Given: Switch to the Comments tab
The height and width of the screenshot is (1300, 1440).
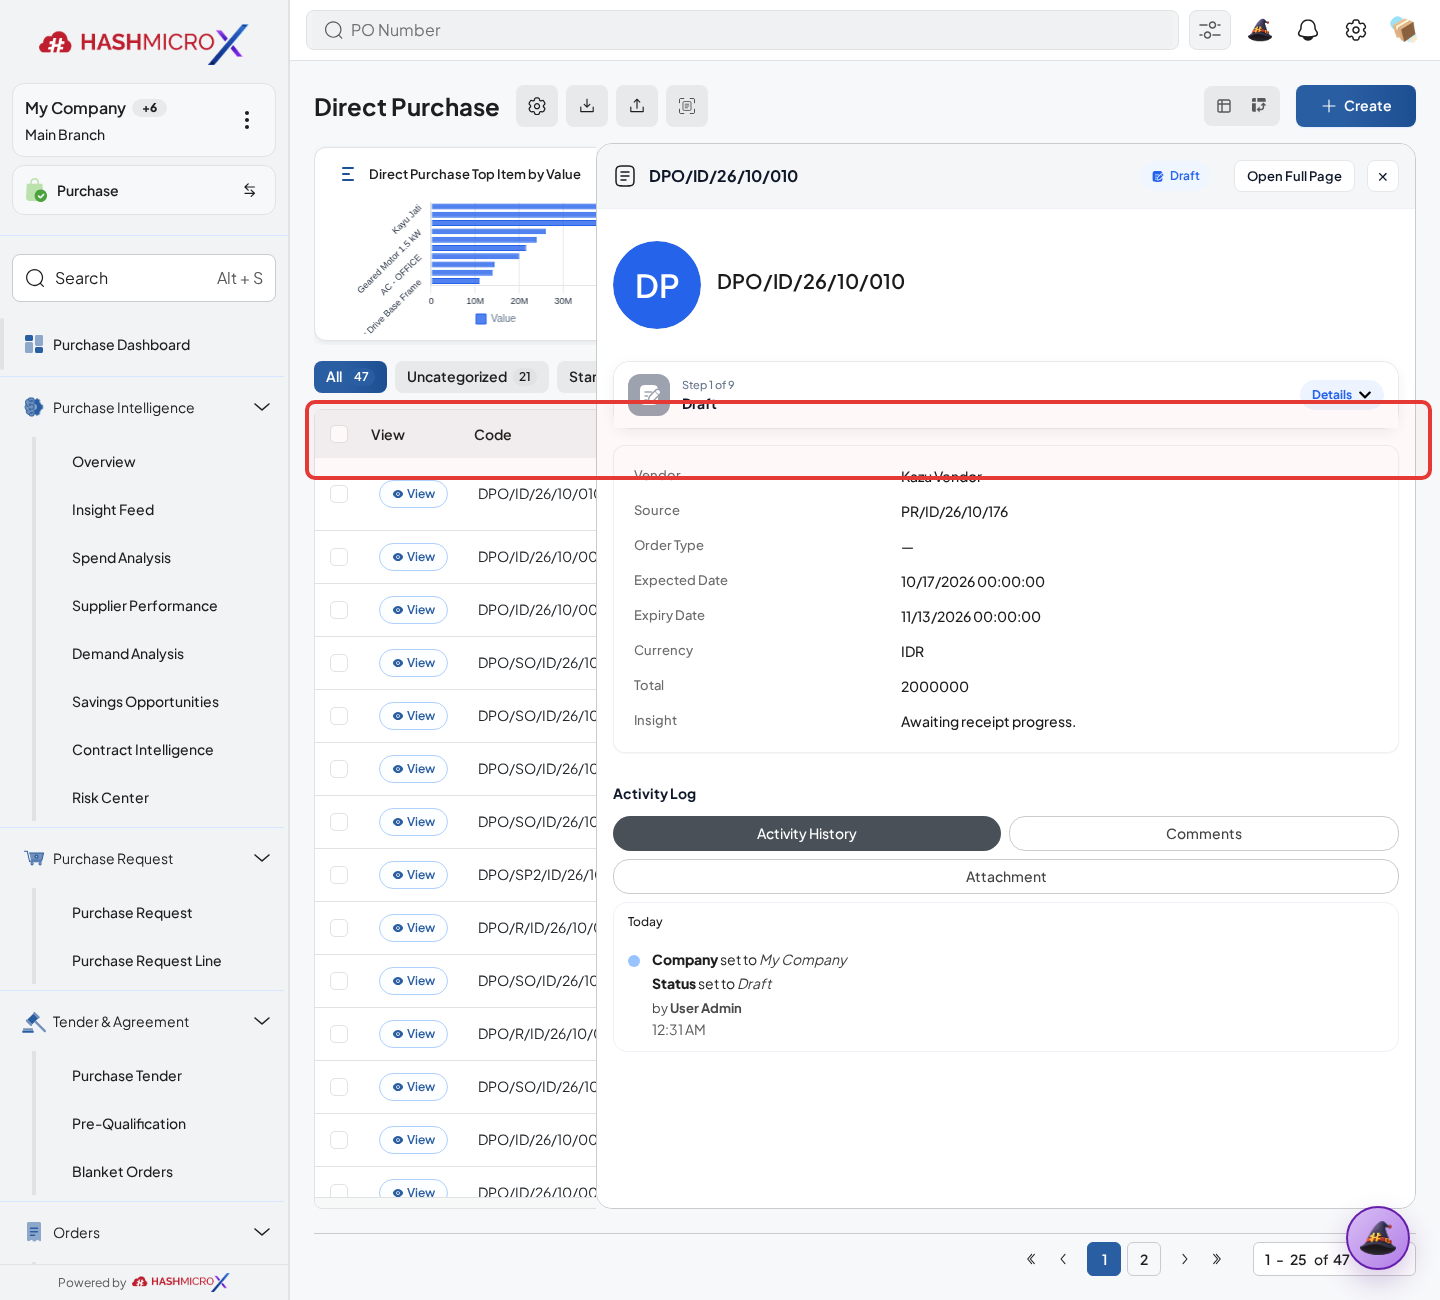Looking at the screenshot, I should 1204,834.
